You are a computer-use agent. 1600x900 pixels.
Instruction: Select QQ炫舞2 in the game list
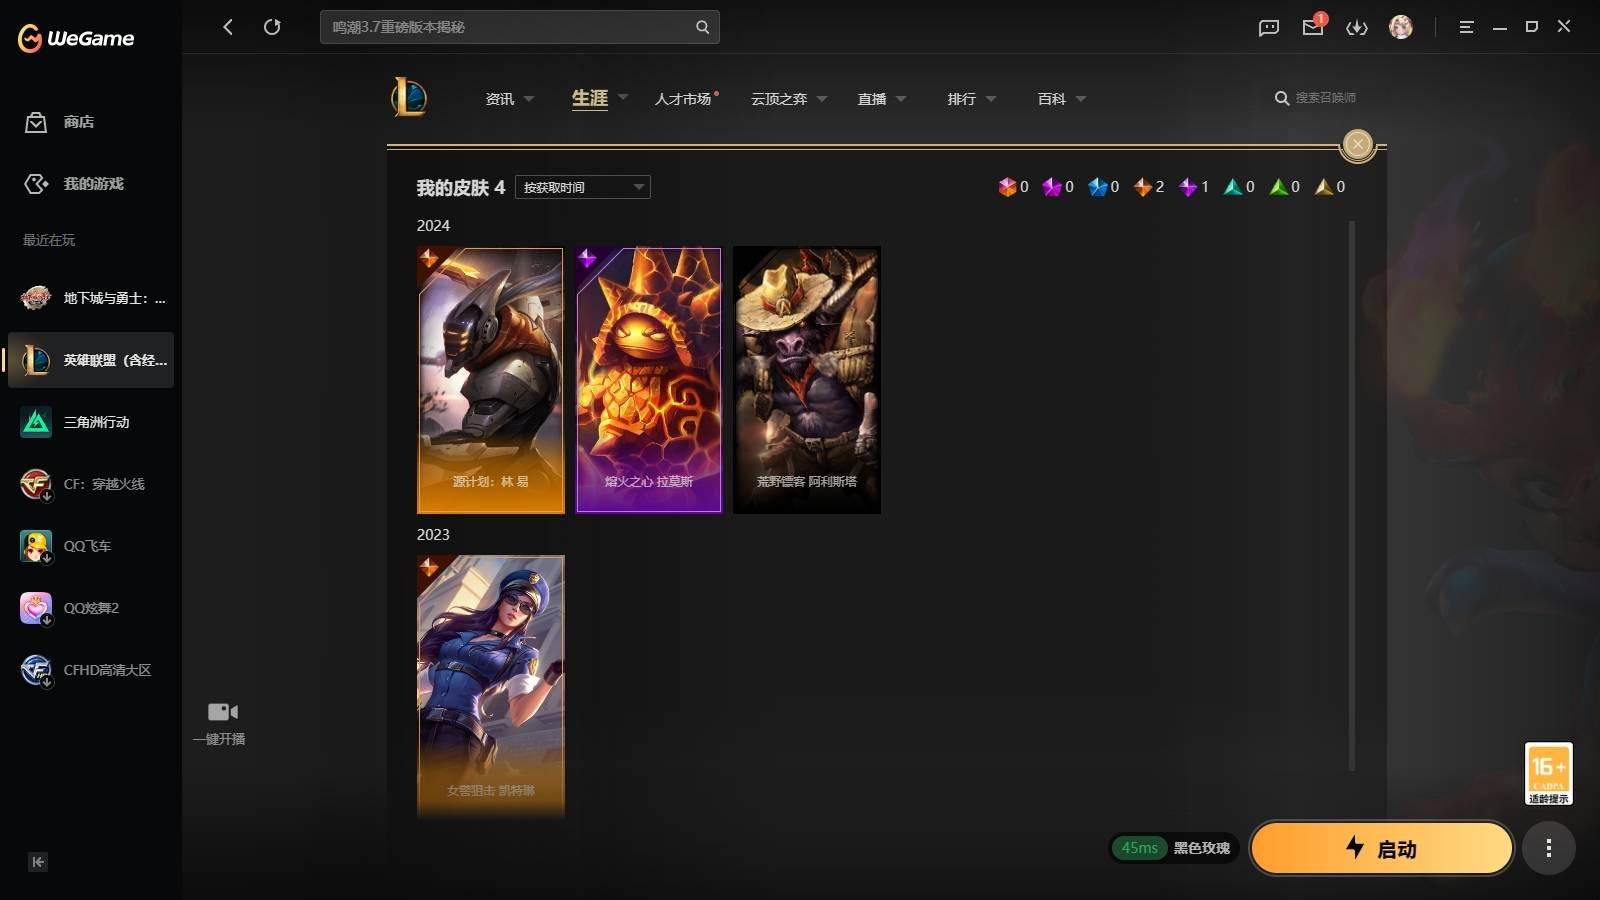91,608
